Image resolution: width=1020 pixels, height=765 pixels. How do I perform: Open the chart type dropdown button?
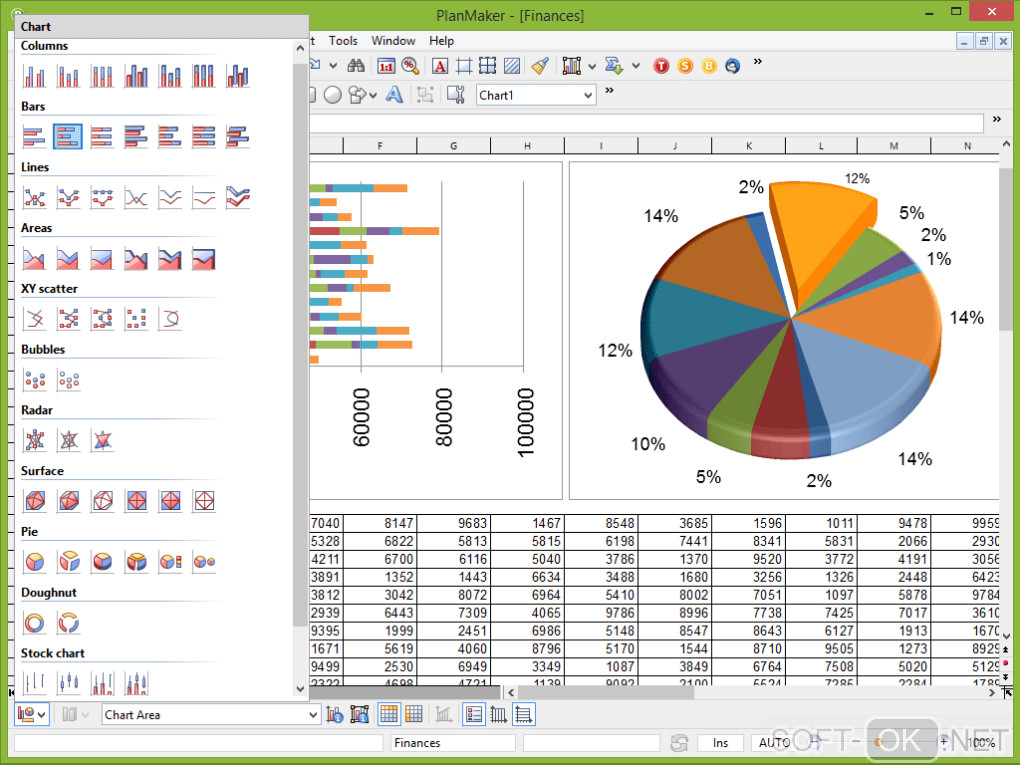(x=31, y=714)
